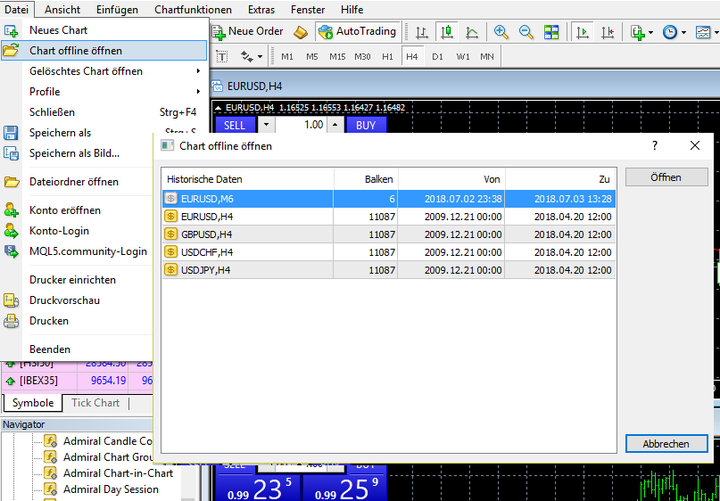Select the line chart icon

coord(471,32)
